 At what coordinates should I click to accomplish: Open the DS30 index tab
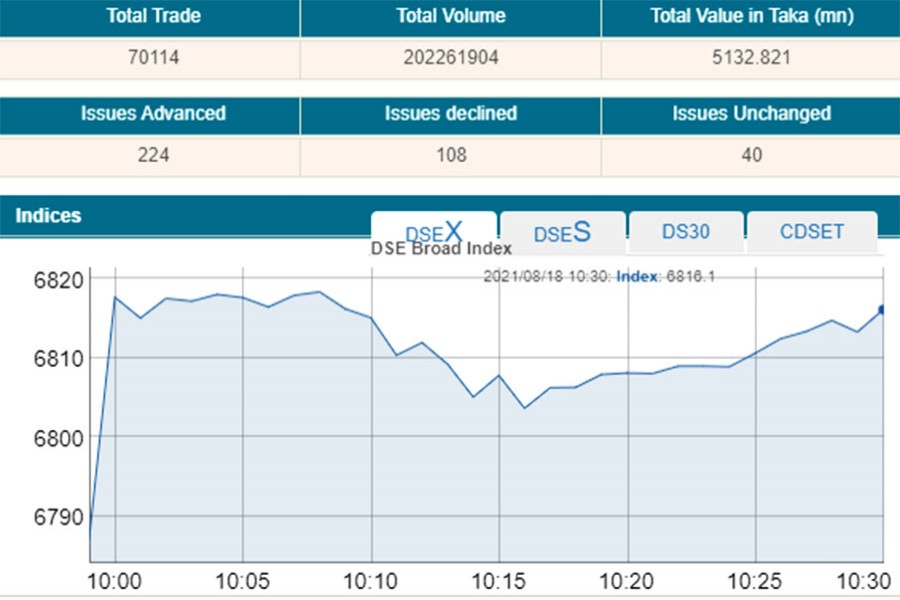(686, 231)
